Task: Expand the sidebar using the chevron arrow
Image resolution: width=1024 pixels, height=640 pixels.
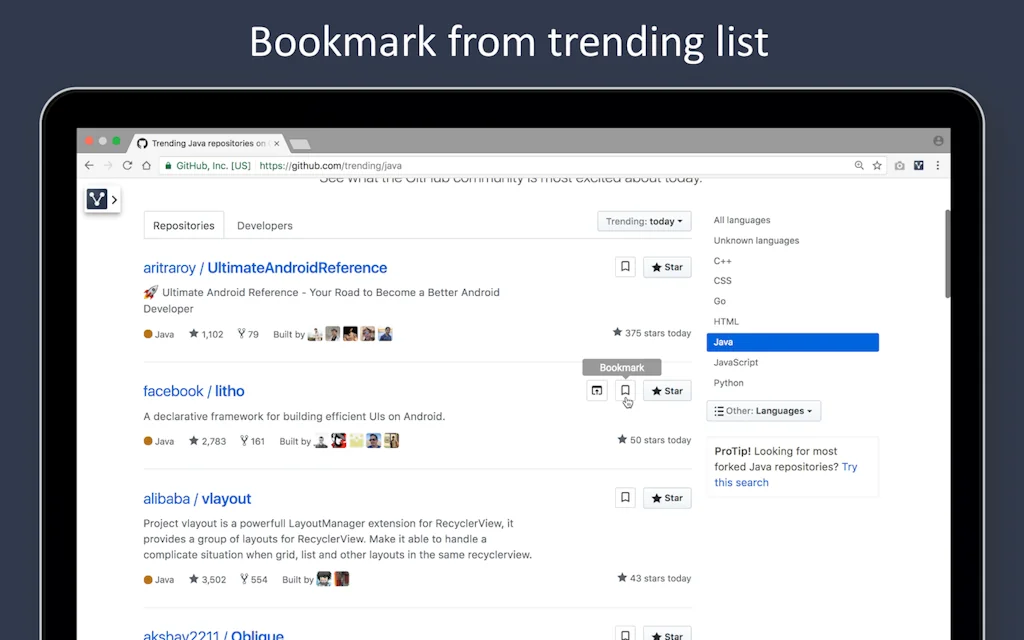Action: (x=115, y=200)
